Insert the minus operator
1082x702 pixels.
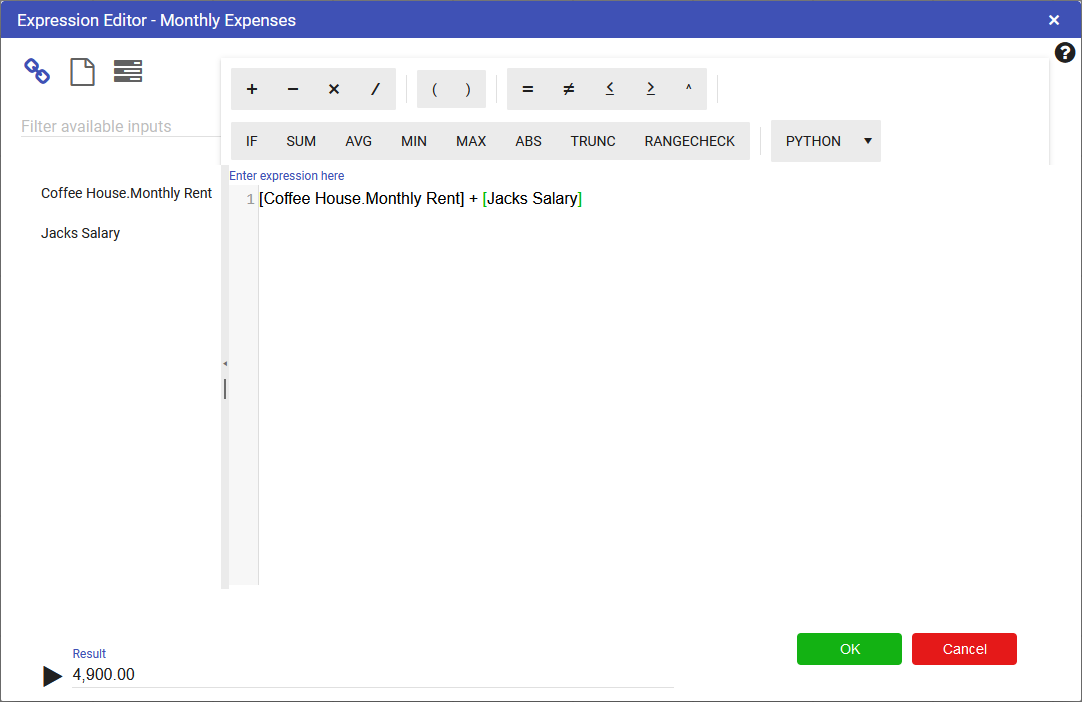coord(293,89)
